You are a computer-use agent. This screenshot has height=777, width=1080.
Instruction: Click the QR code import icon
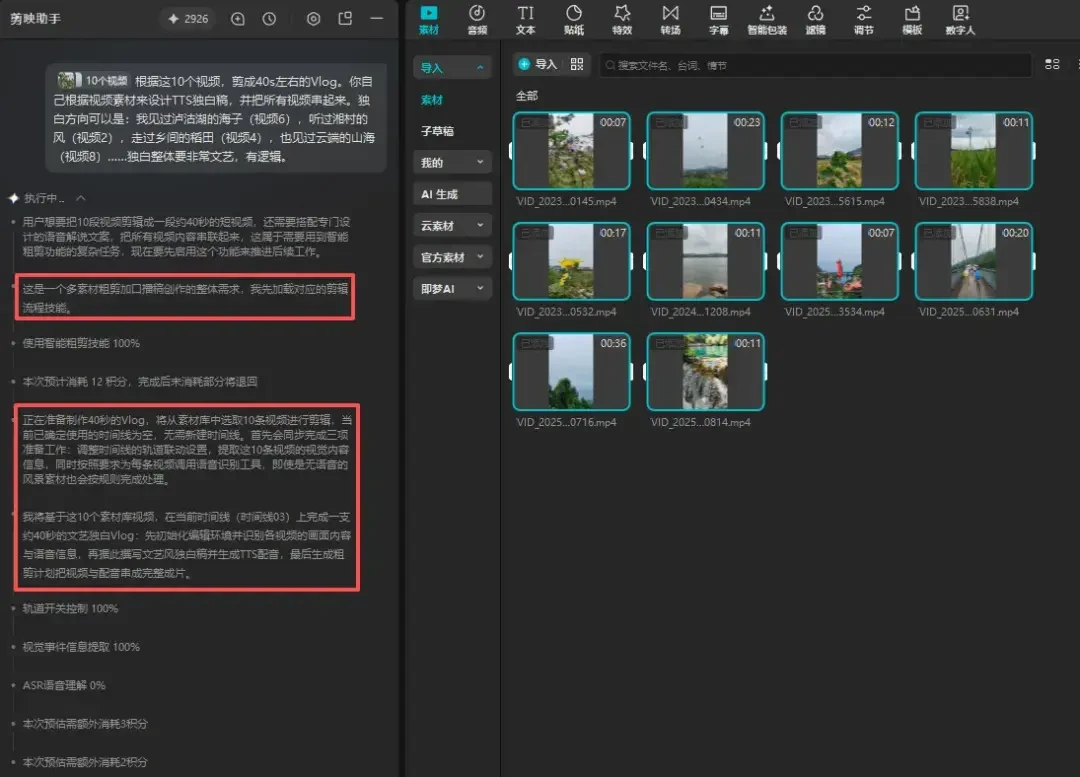tap(577, 64)
